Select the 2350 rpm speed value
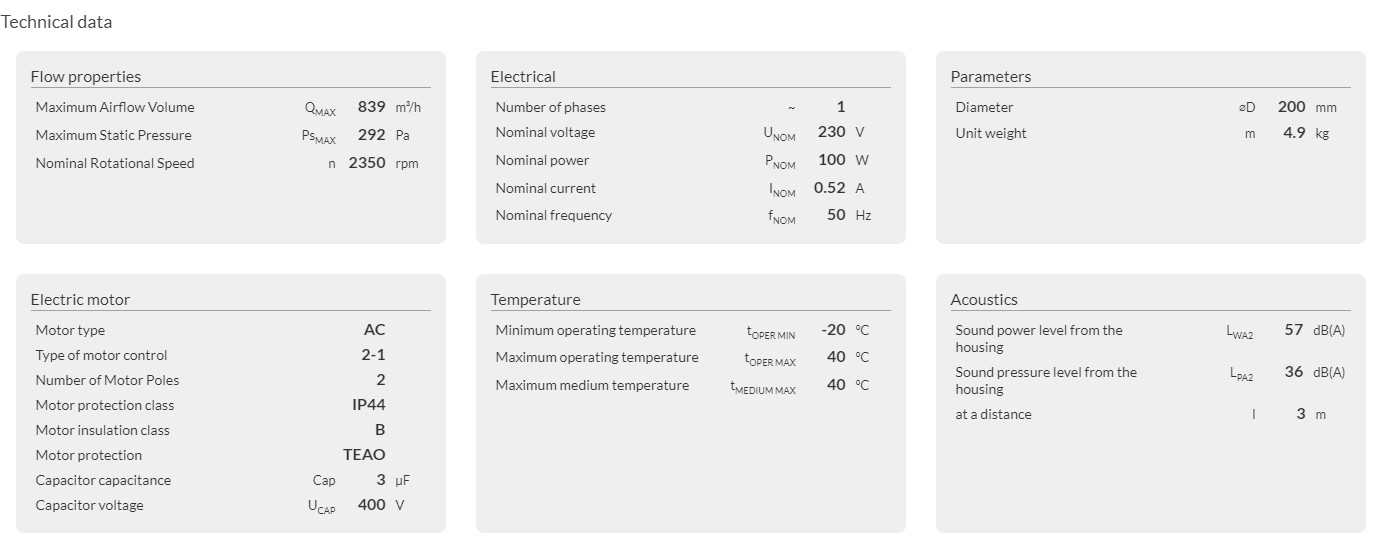Screen dimensions: 1377x553 (366, 163)
